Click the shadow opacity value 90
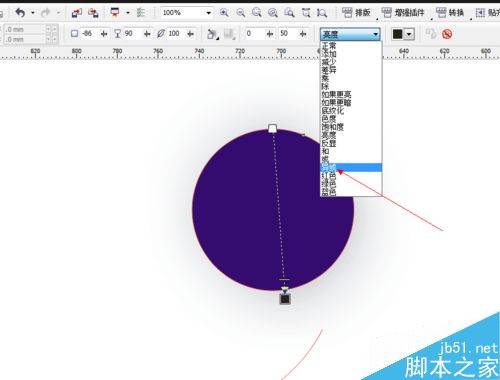Viewport: 500px width, 380px height. tap(132, 33)
